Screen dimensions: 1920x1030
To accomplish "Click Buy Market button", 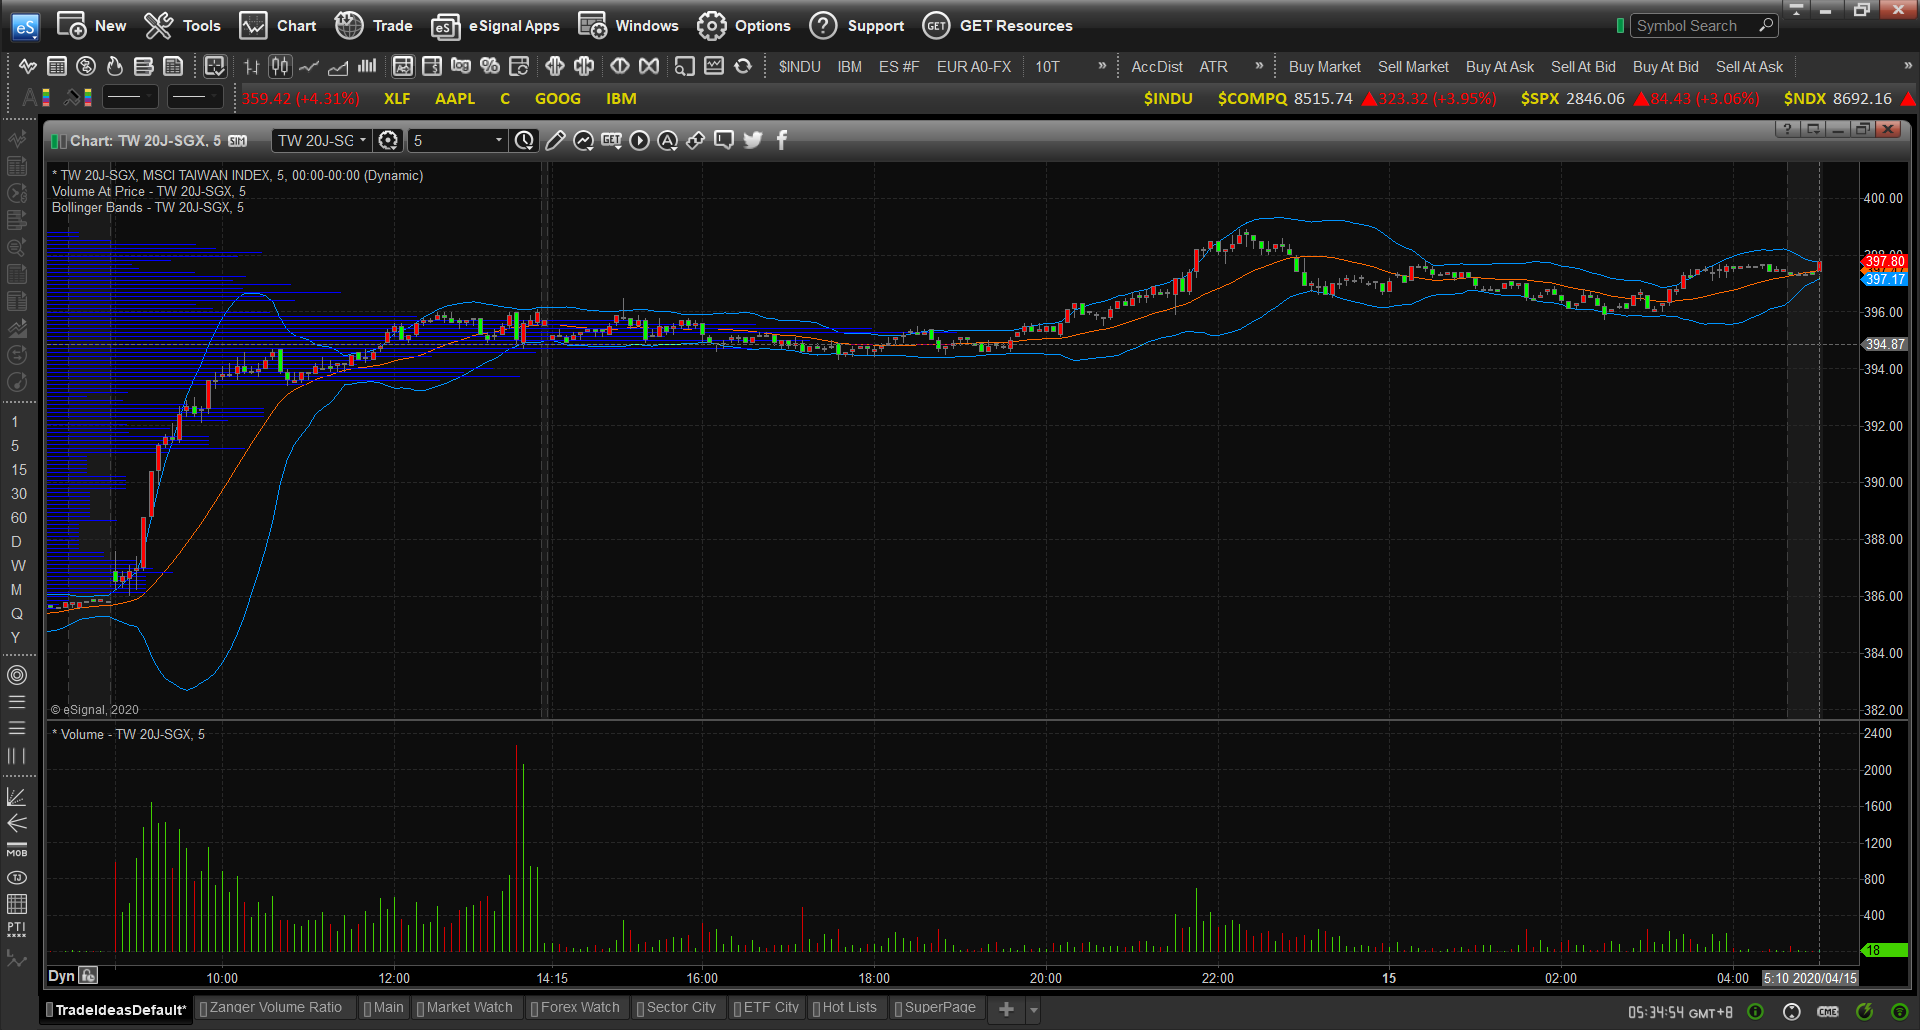I will coord(1325,67).
